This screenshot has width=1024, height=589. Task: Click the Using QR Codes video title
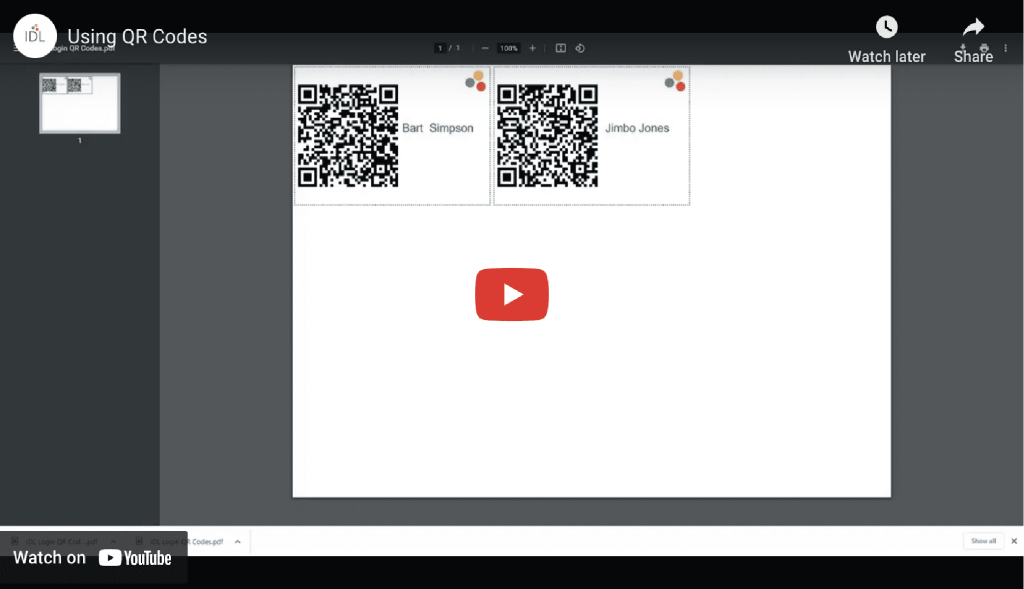click(137, 36)
